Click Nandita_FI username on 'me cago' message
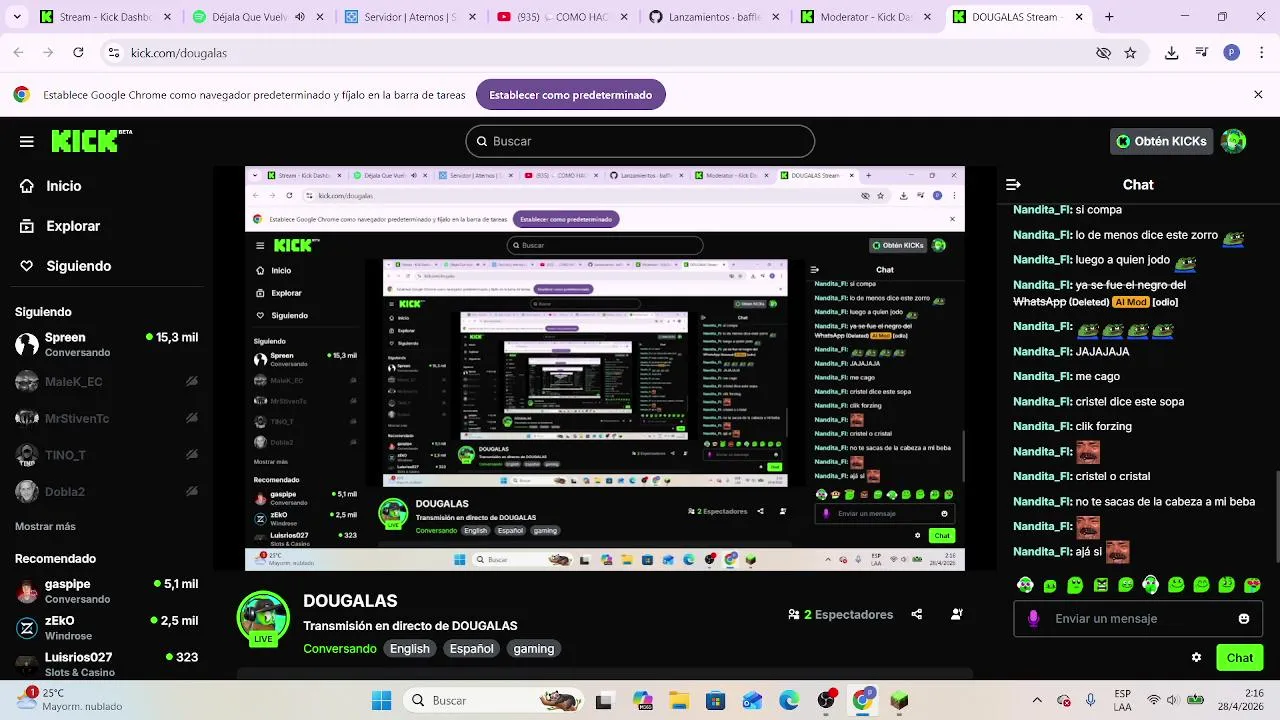Viewport: 1280px width, 720px height. pyautogui.click(x=1042, y=376)
